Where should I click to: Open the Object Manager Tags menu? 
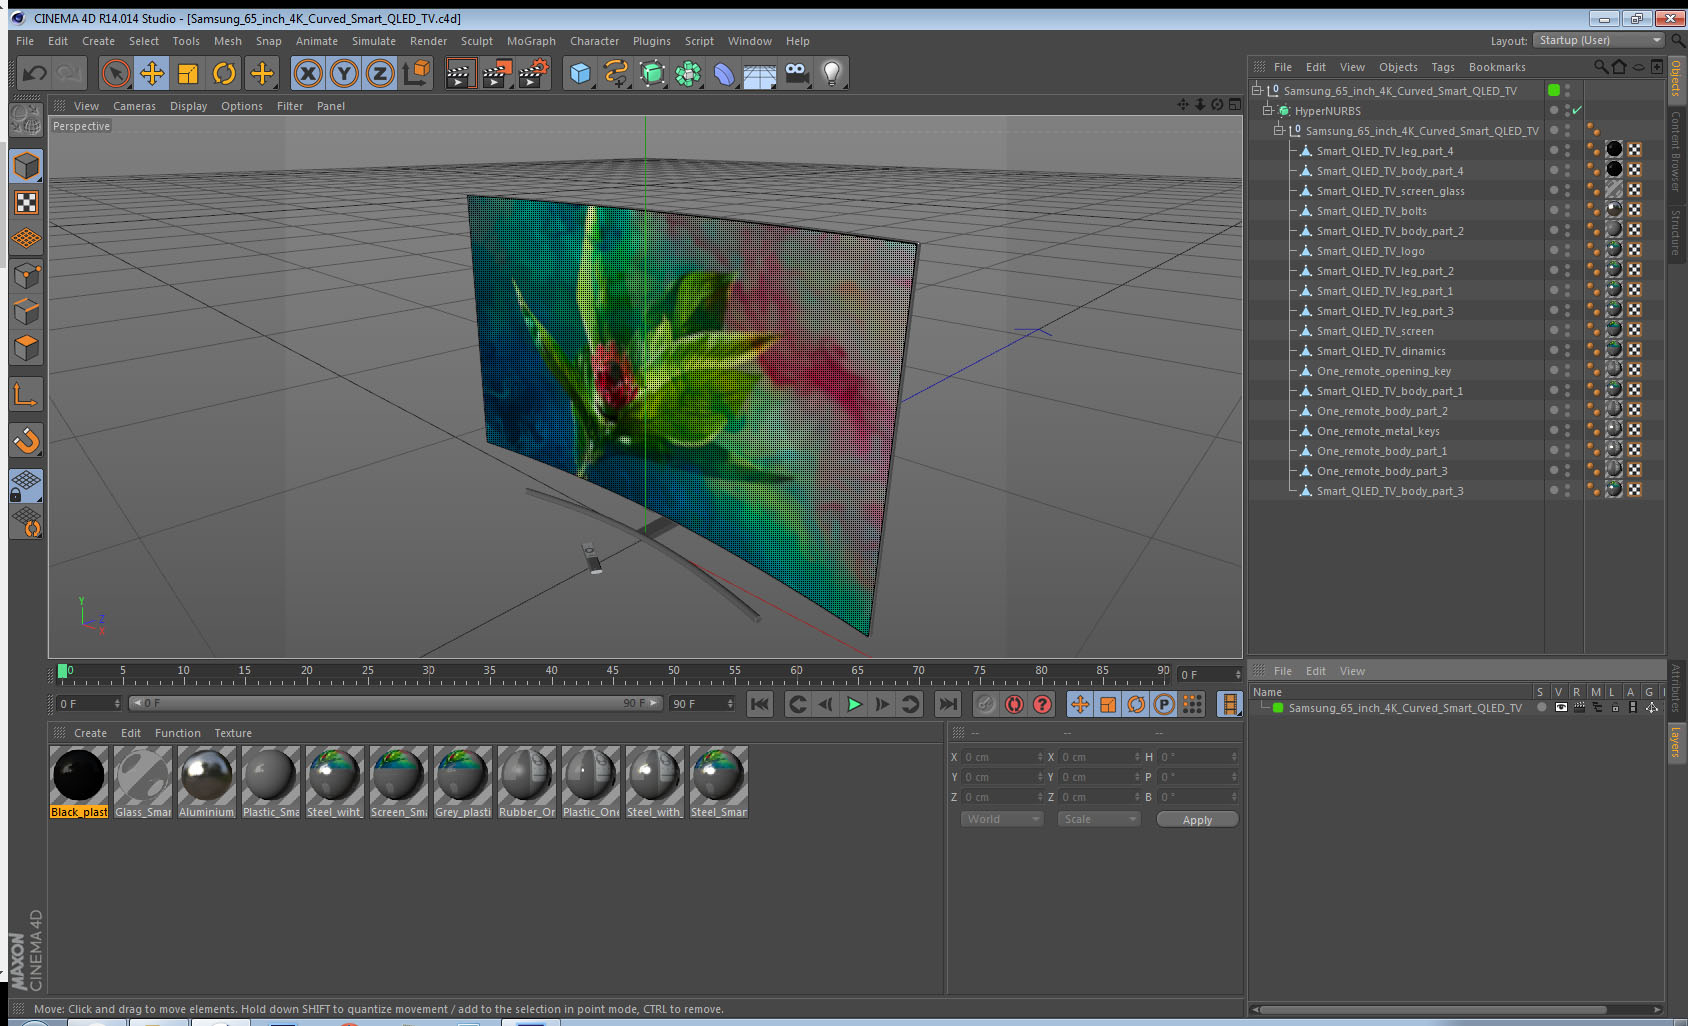[1443, 67]
